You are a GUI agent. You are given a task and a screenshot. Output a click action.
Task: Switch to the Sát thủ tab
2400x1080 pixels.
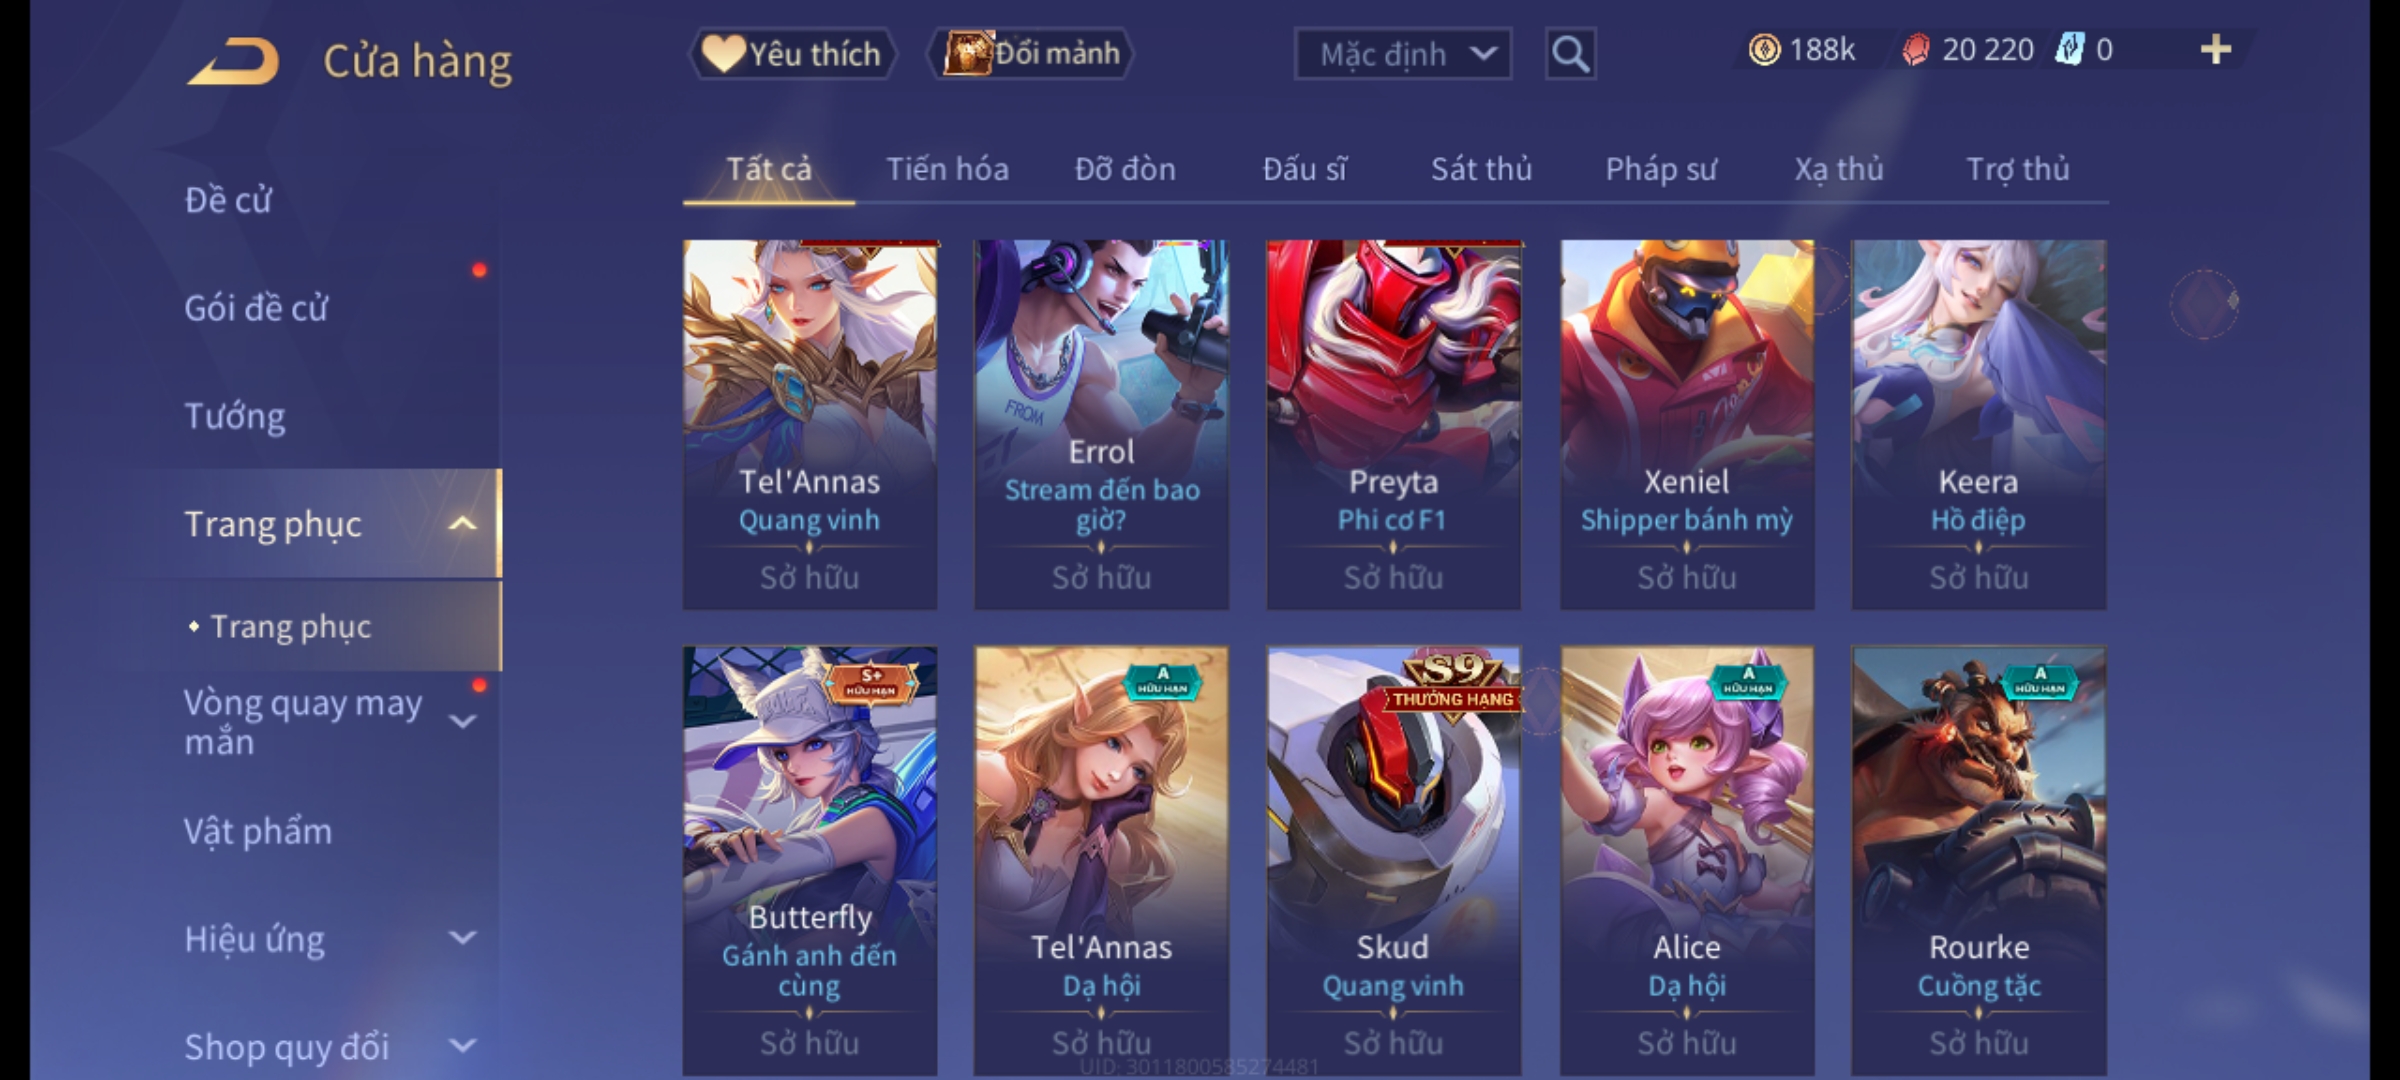coord(1481,169)
